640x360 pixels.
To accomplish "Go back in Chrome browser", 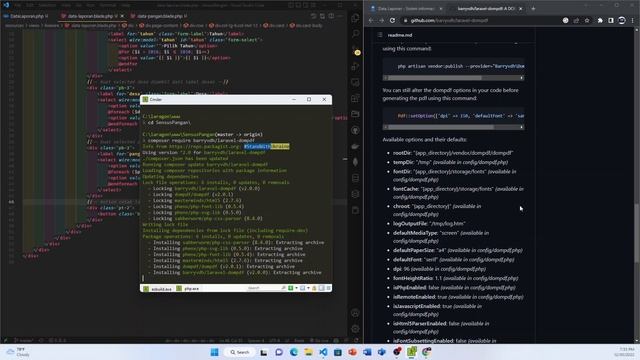I will pos(371,20).
